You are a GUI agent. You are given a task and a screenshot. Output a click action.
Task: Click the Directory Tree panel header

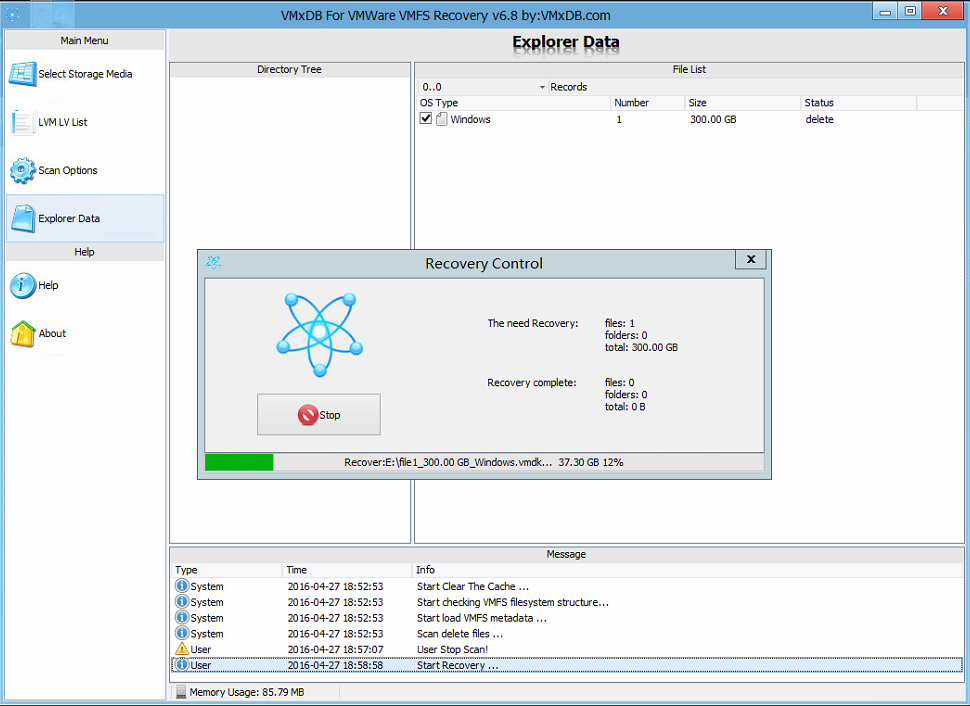coord(290,69)
